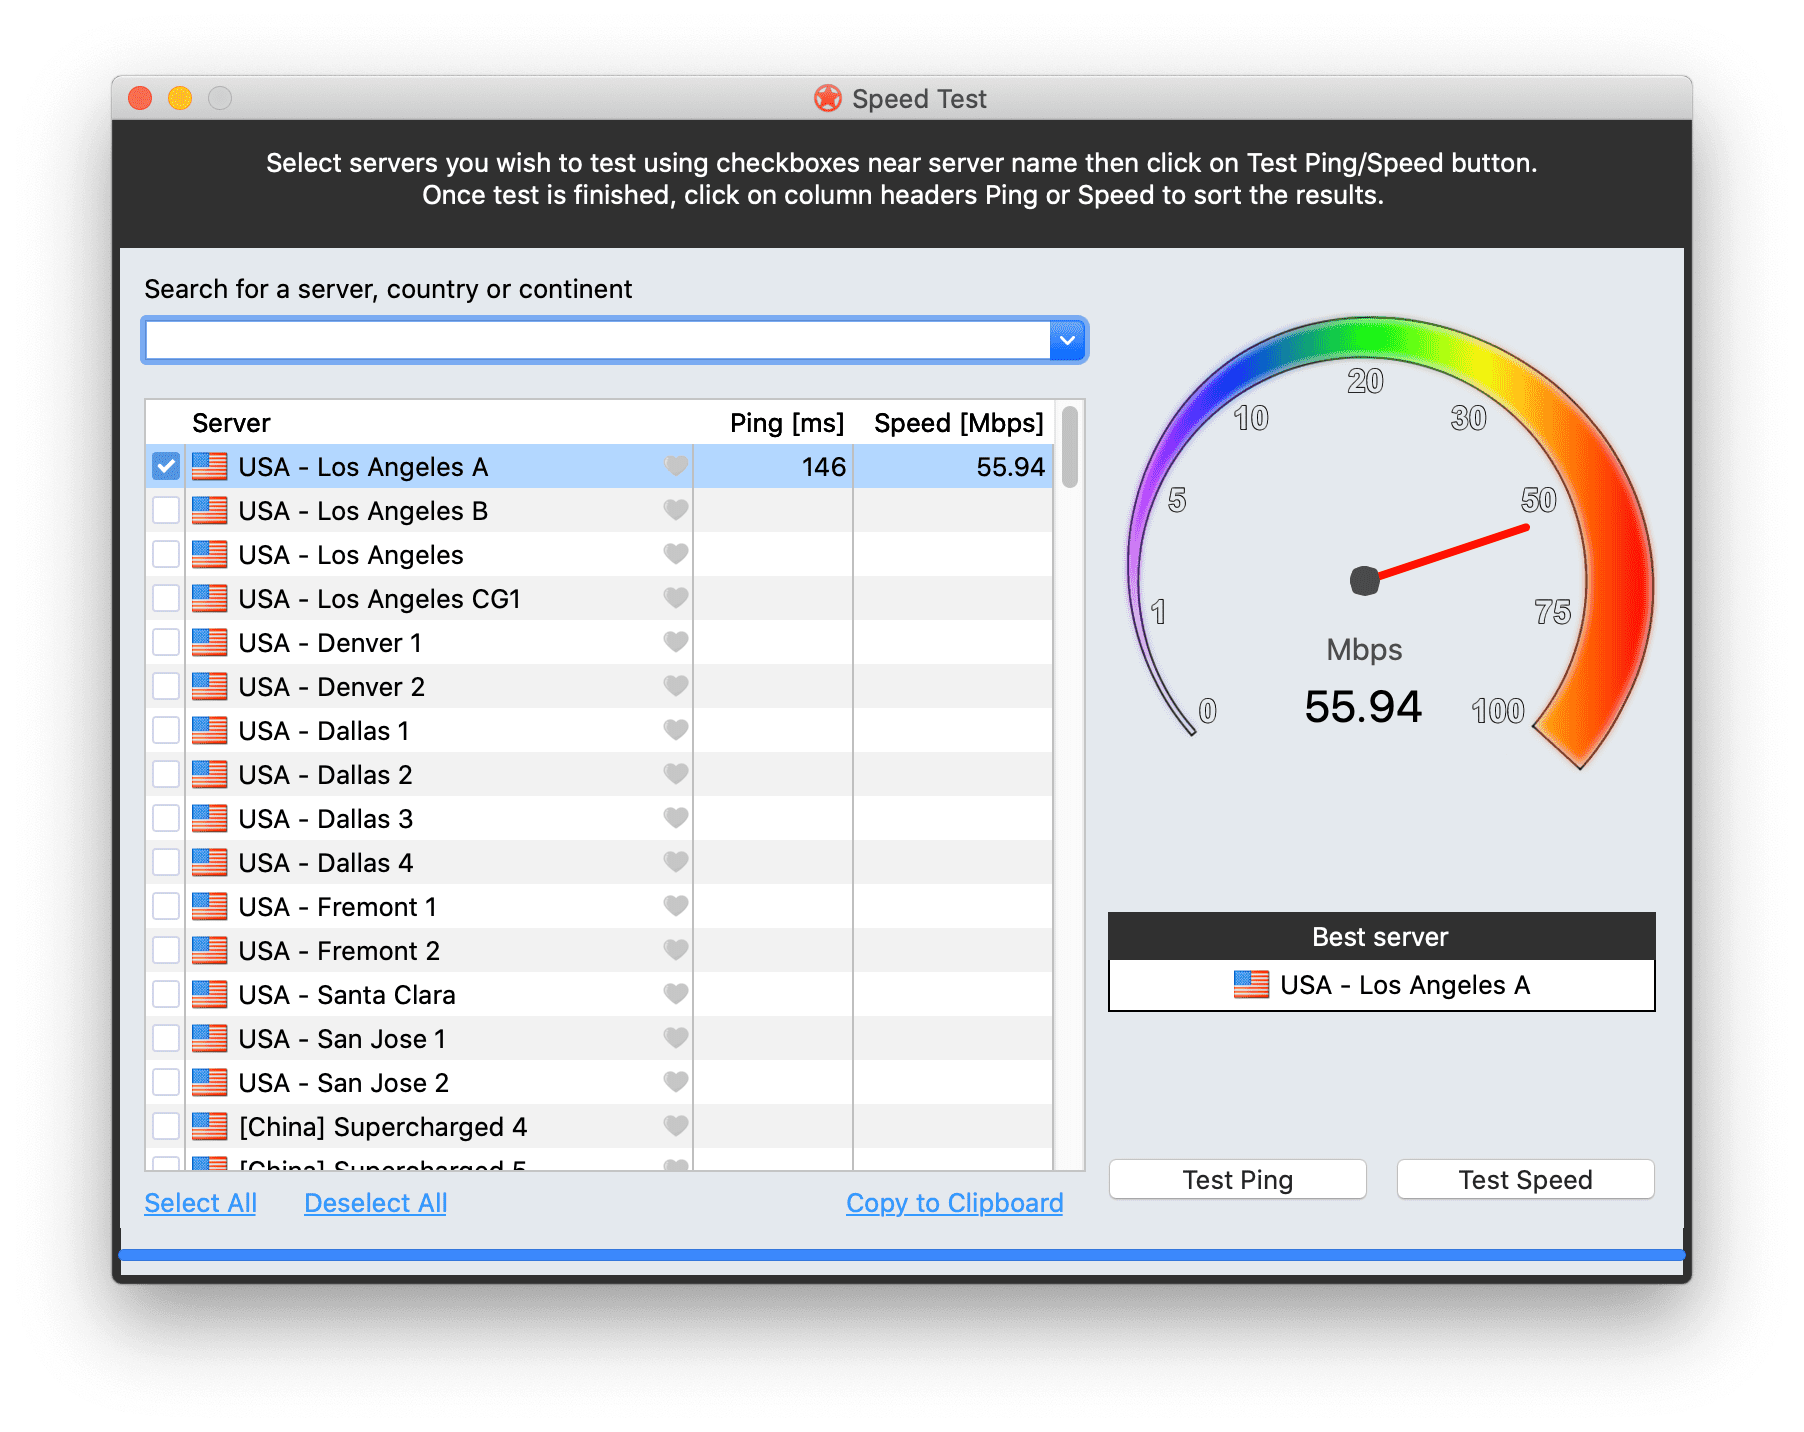Open the server search dropdown arrow
The width and height of the screenshot is (1804, 1432).
click(x=1067, y=341)
